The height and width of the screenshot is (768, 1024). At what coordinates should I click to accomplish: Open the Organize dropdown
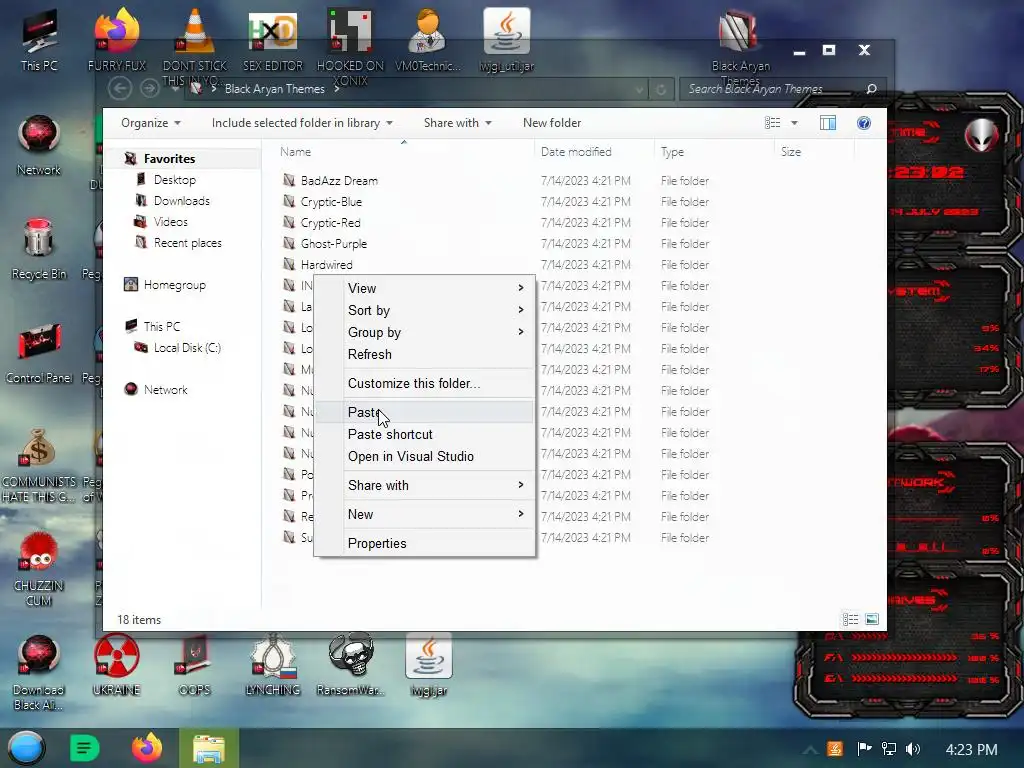(151, 123)
